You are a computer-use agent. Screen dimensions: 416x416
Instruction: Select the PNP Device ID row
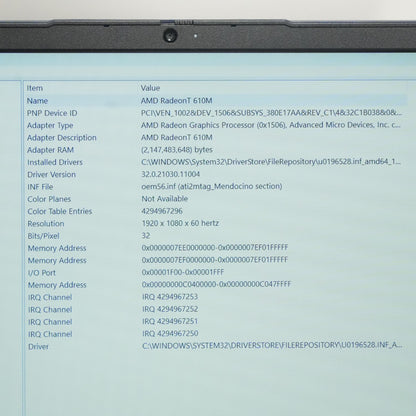click(x=217, y=113)
